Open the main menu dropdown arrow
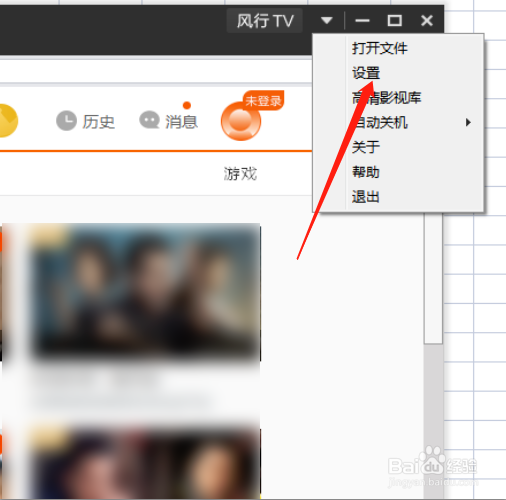 coord(327,21)
